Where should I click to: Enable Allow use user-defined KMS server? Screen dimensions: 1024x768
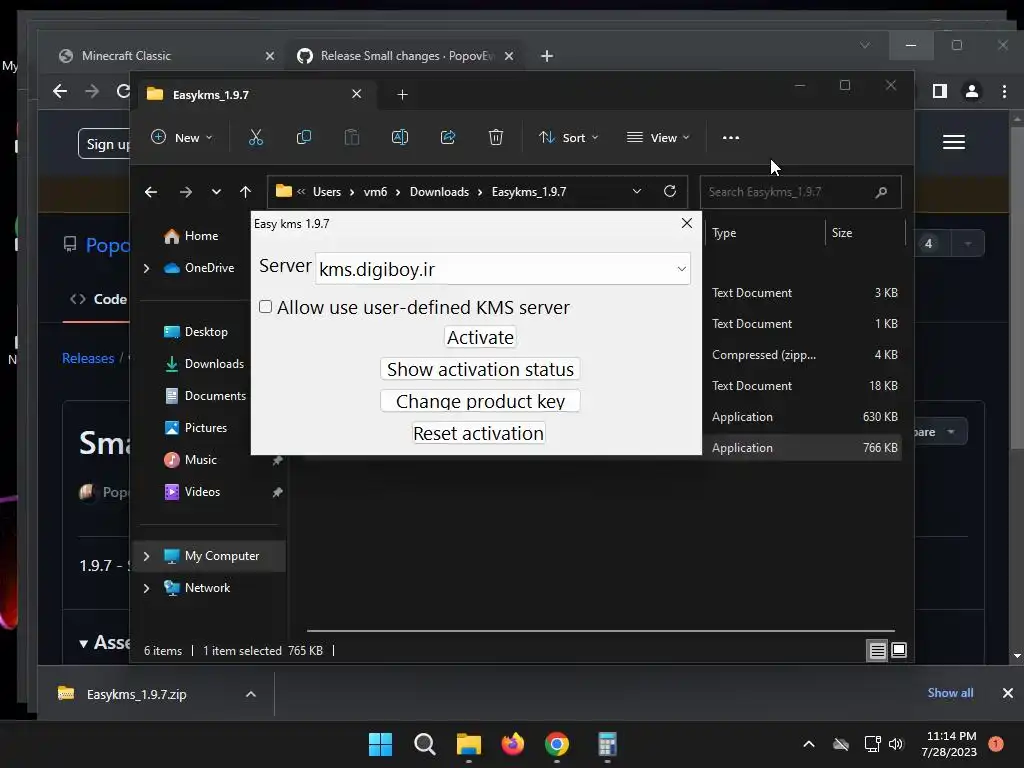click(x=265, y=307)
